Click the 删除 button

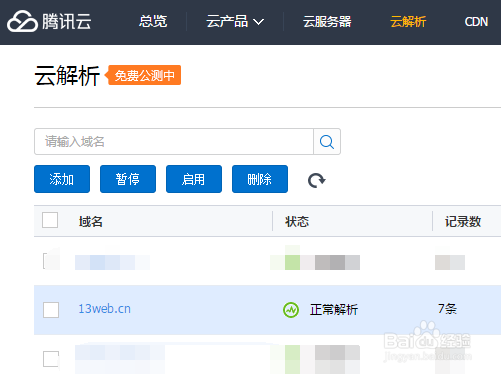260,179
